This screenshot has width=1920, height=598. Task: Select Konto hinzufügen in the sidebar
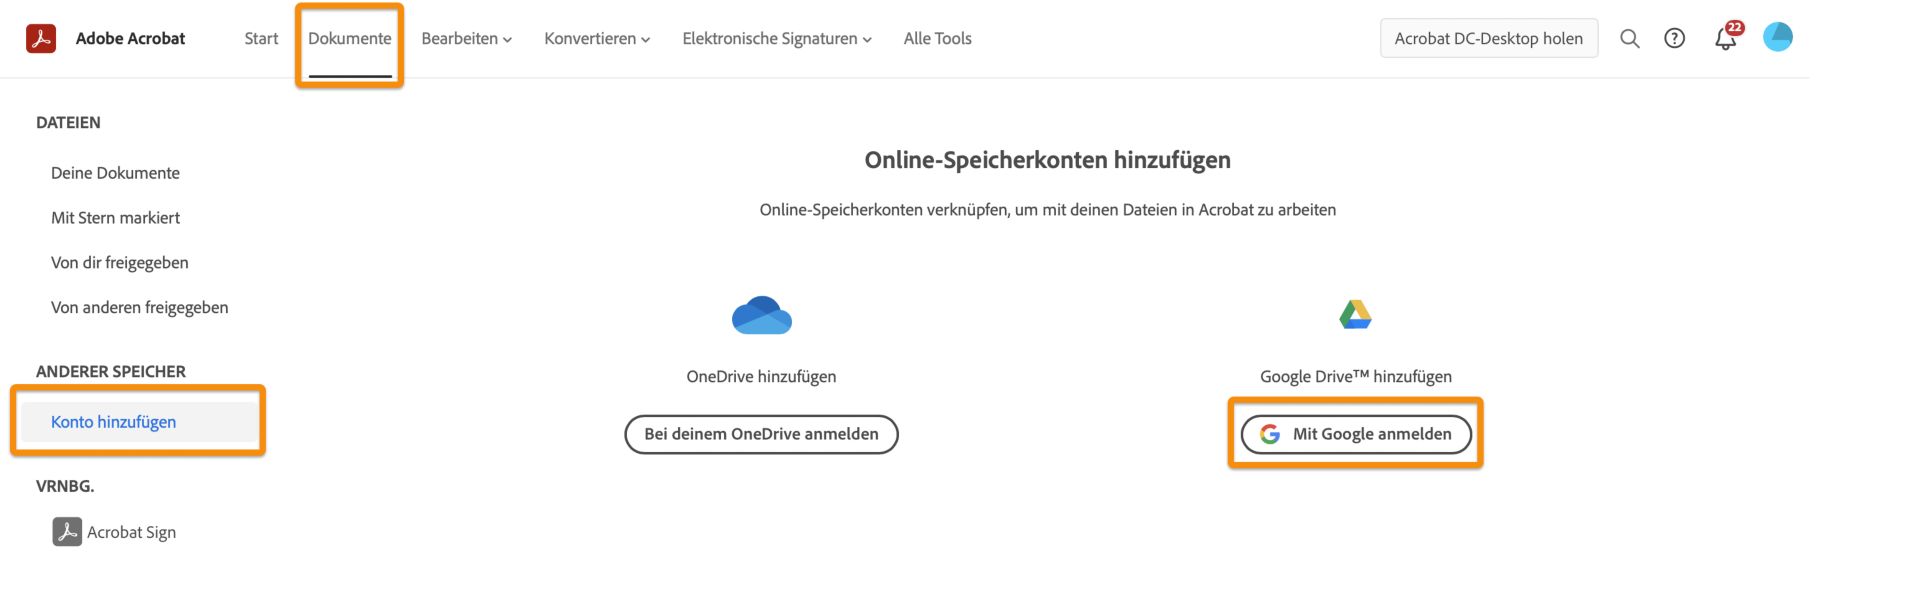pyautogui.click(x=114, y=421)
